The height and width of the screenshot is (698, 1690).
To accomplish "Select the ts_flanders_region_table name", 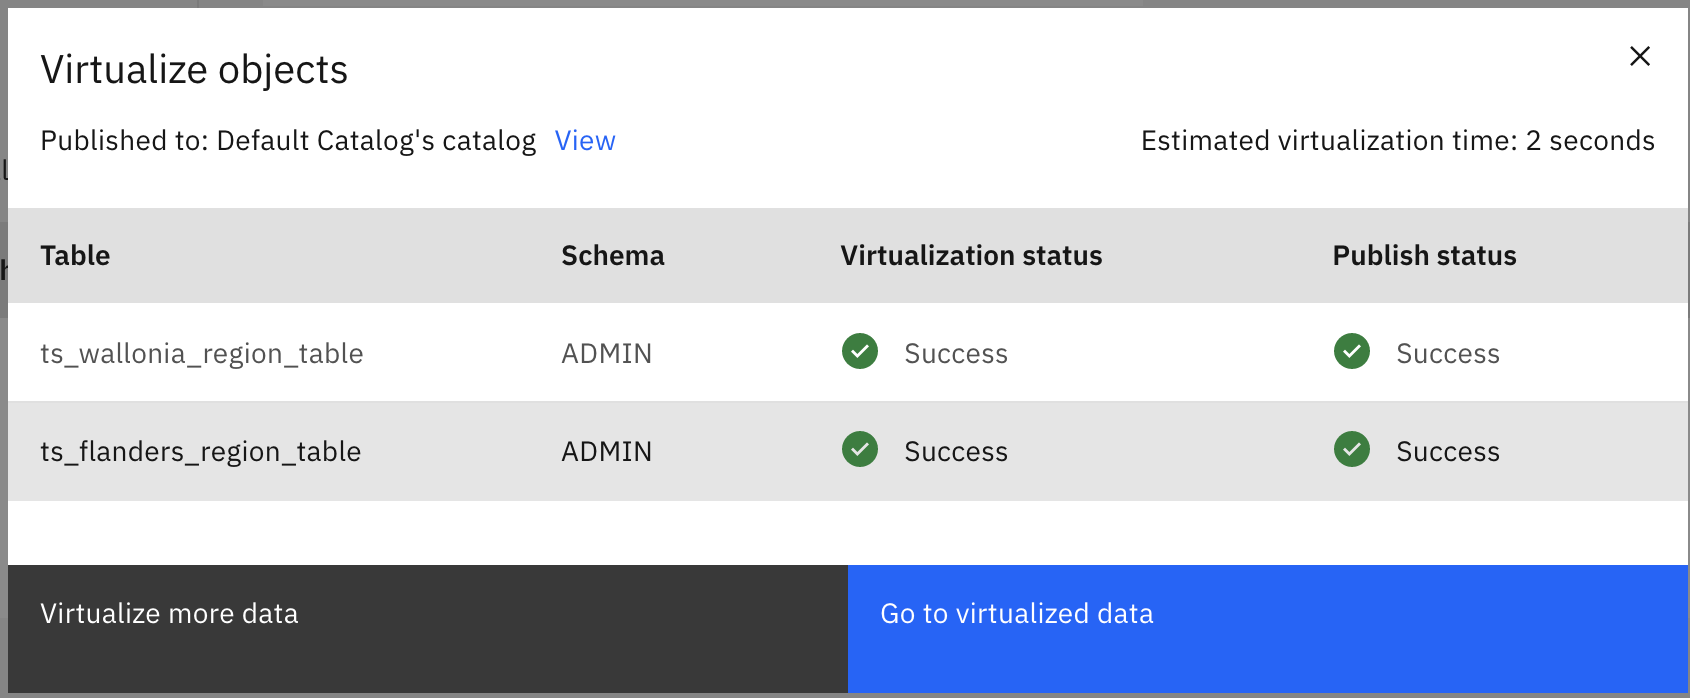I will (x=201, y=452).
